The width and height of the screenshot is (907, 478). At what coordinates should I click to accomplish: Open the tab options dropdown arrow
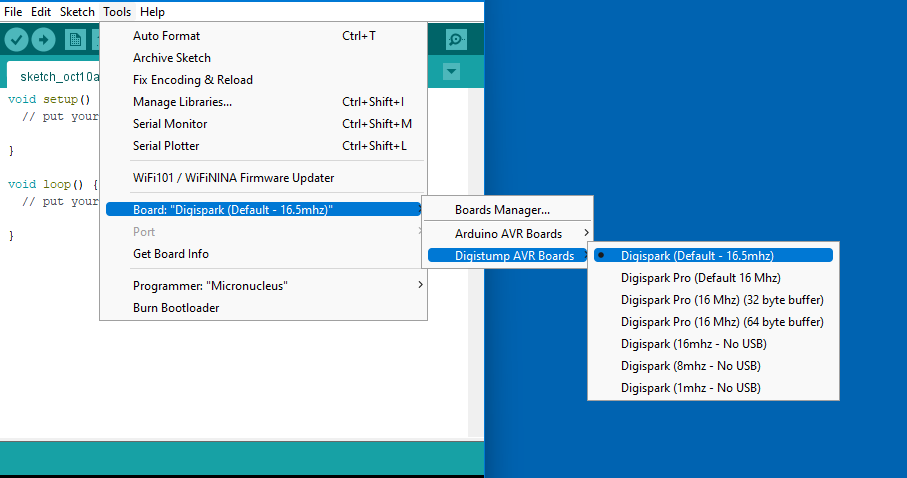point(451,72)
